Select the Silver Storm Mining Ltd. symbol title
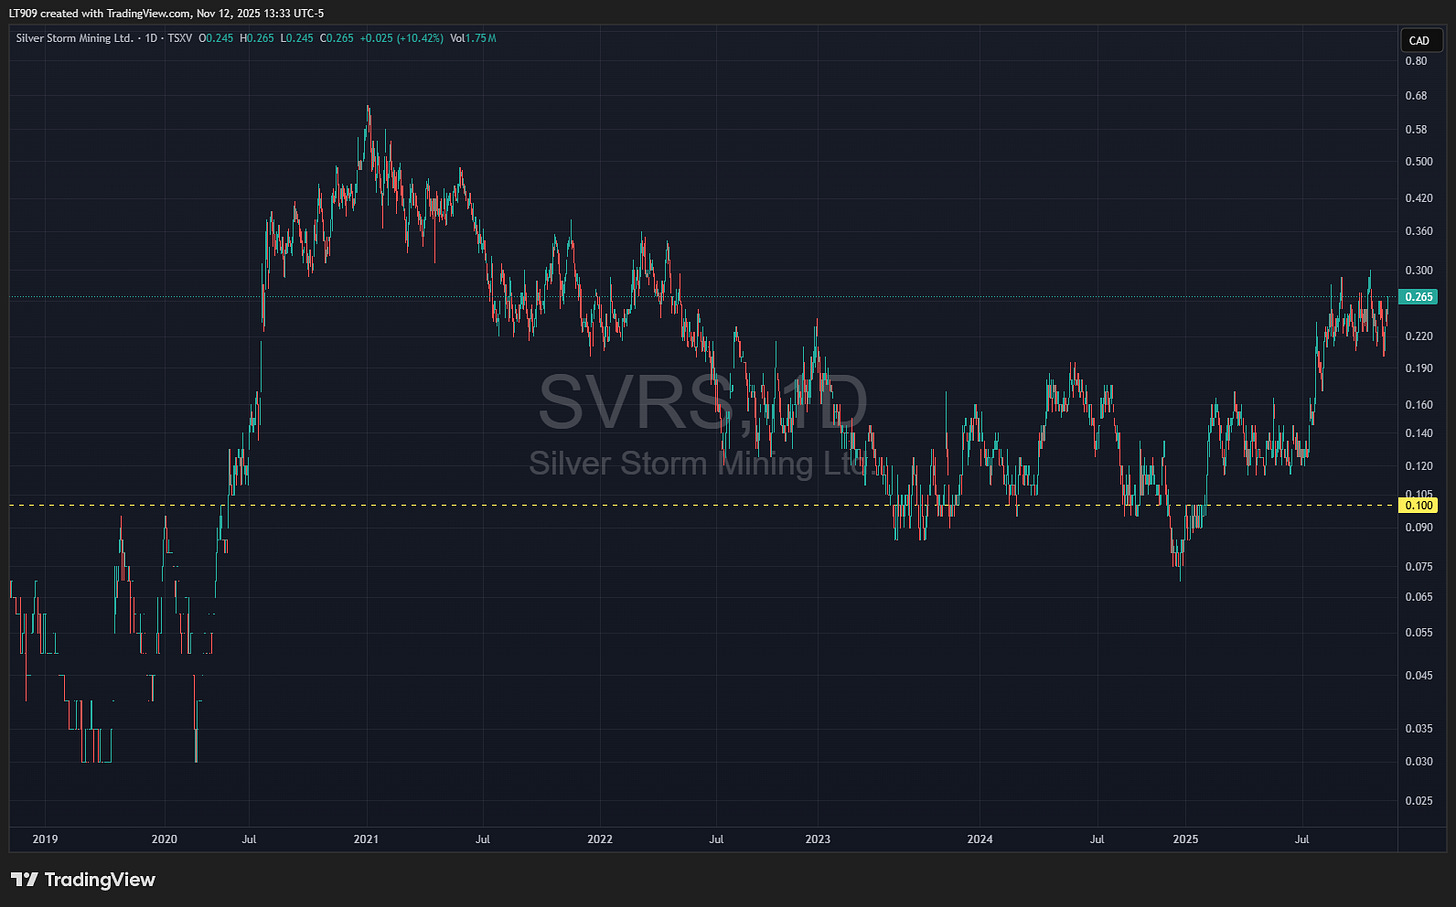Viewport: 1456px width, 907px height. click(74, 38)
